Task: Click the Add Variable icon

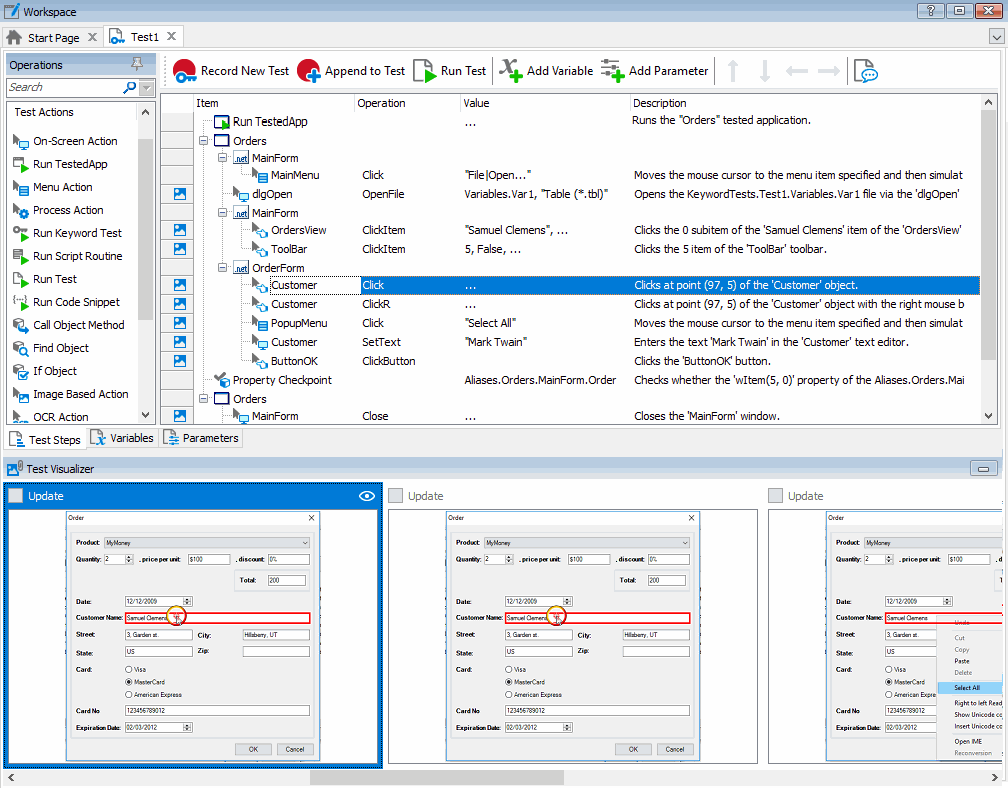Action: [510, 71]
